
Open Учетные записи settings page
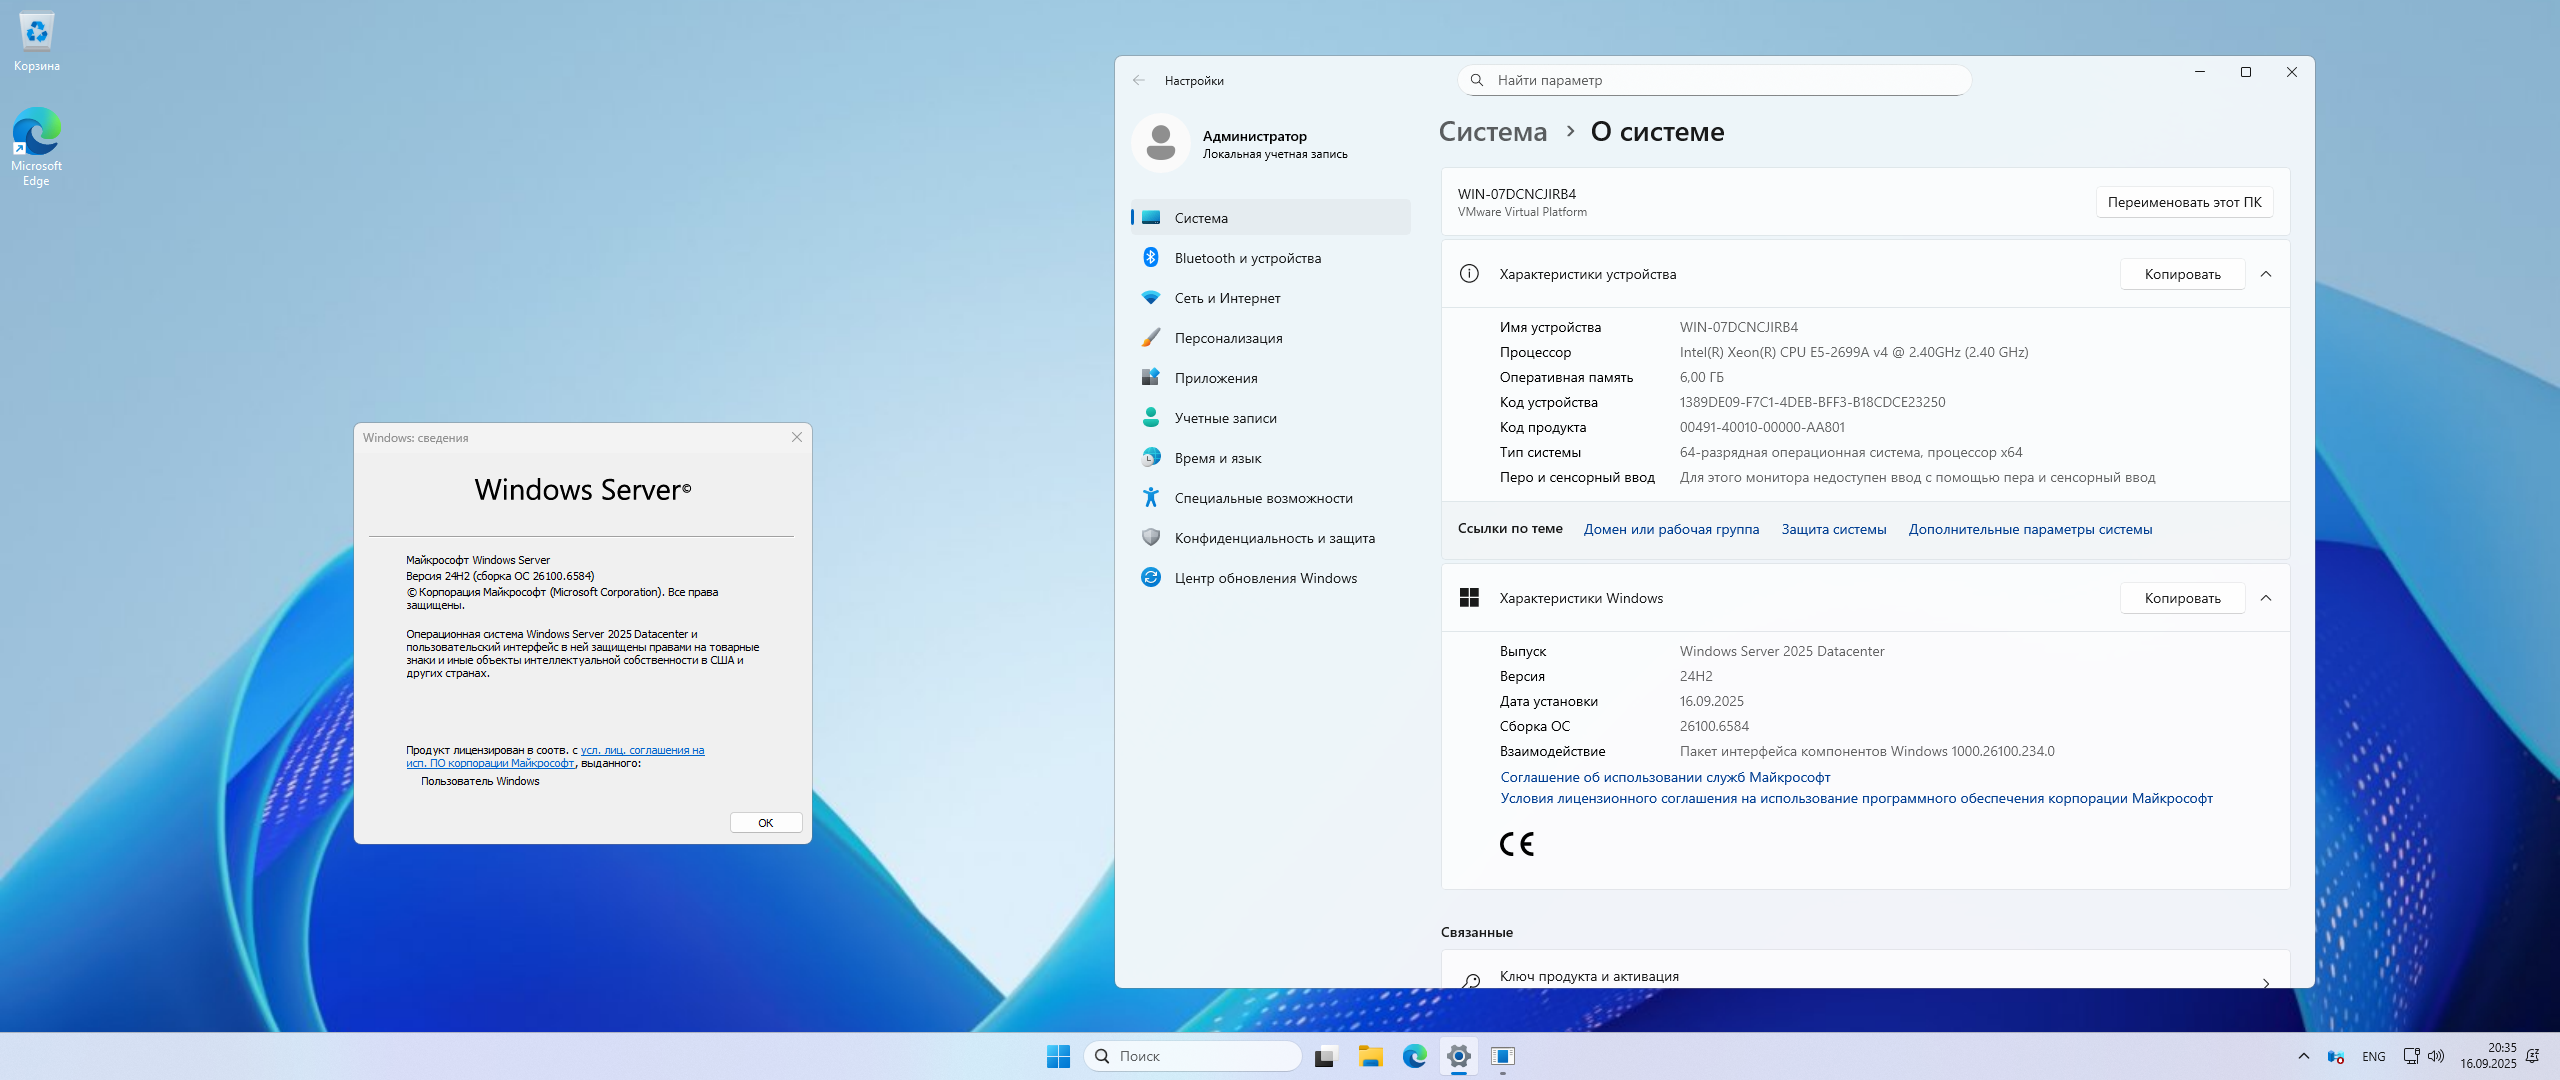(x=1271, y=417)
